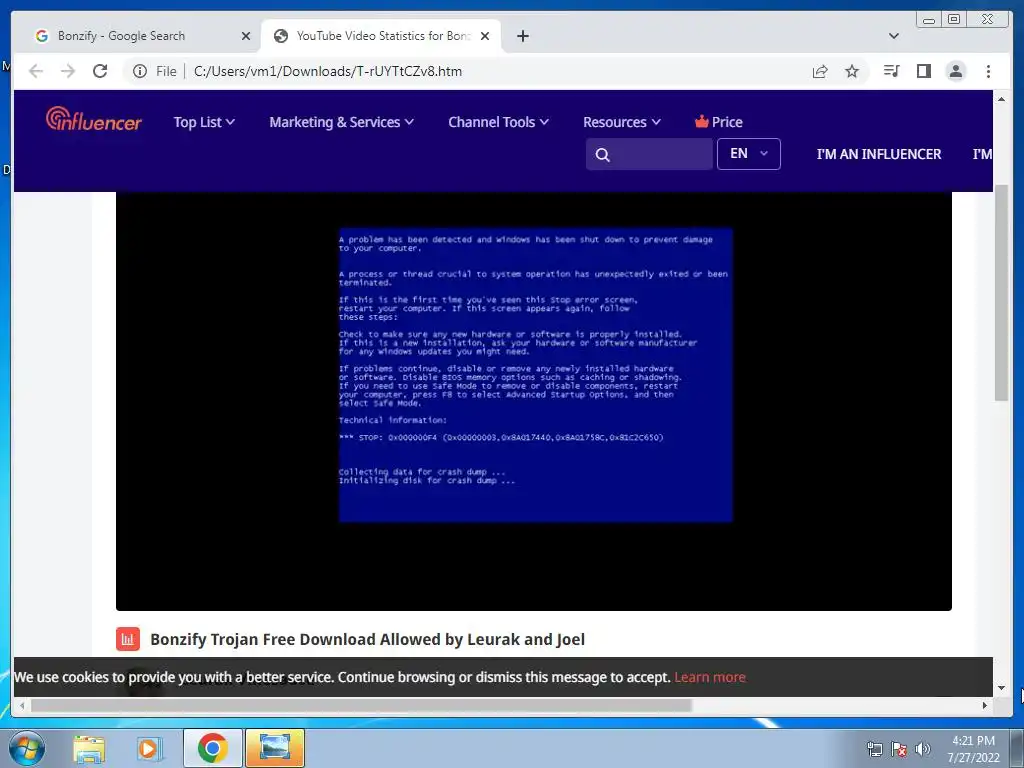Click the Influencer logo

(94, 120)
